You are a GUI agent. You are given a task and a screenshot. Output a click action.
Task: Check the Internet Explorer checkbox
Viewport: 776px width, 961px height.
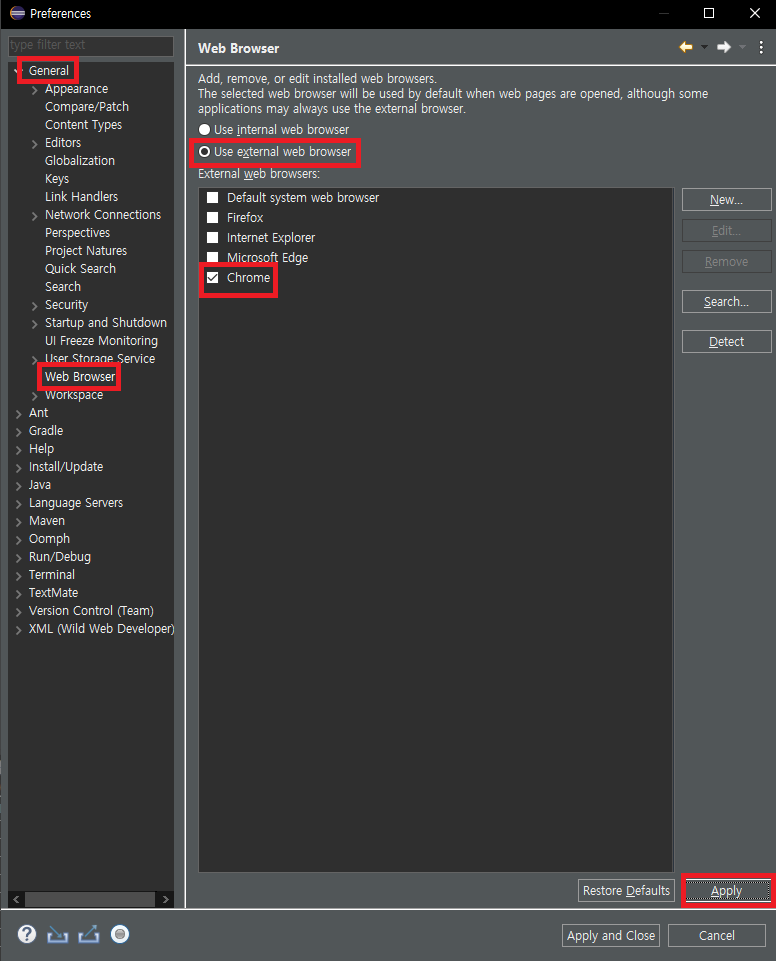(x=213, y=237)
